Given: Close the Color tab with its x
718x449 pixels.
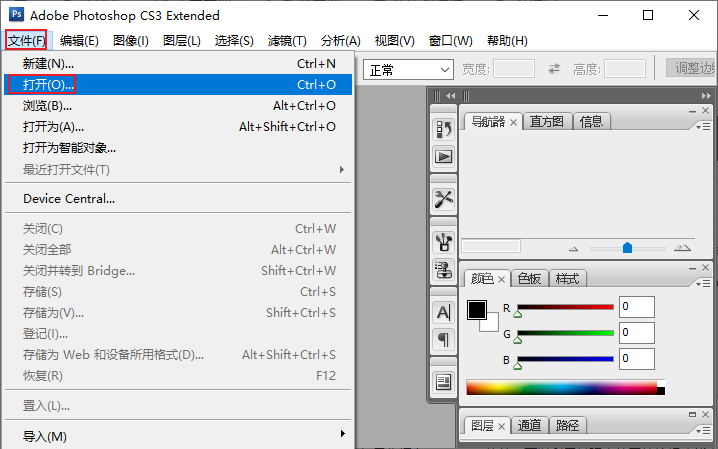Looking at the screenshot, I should [x=501, y=279].
